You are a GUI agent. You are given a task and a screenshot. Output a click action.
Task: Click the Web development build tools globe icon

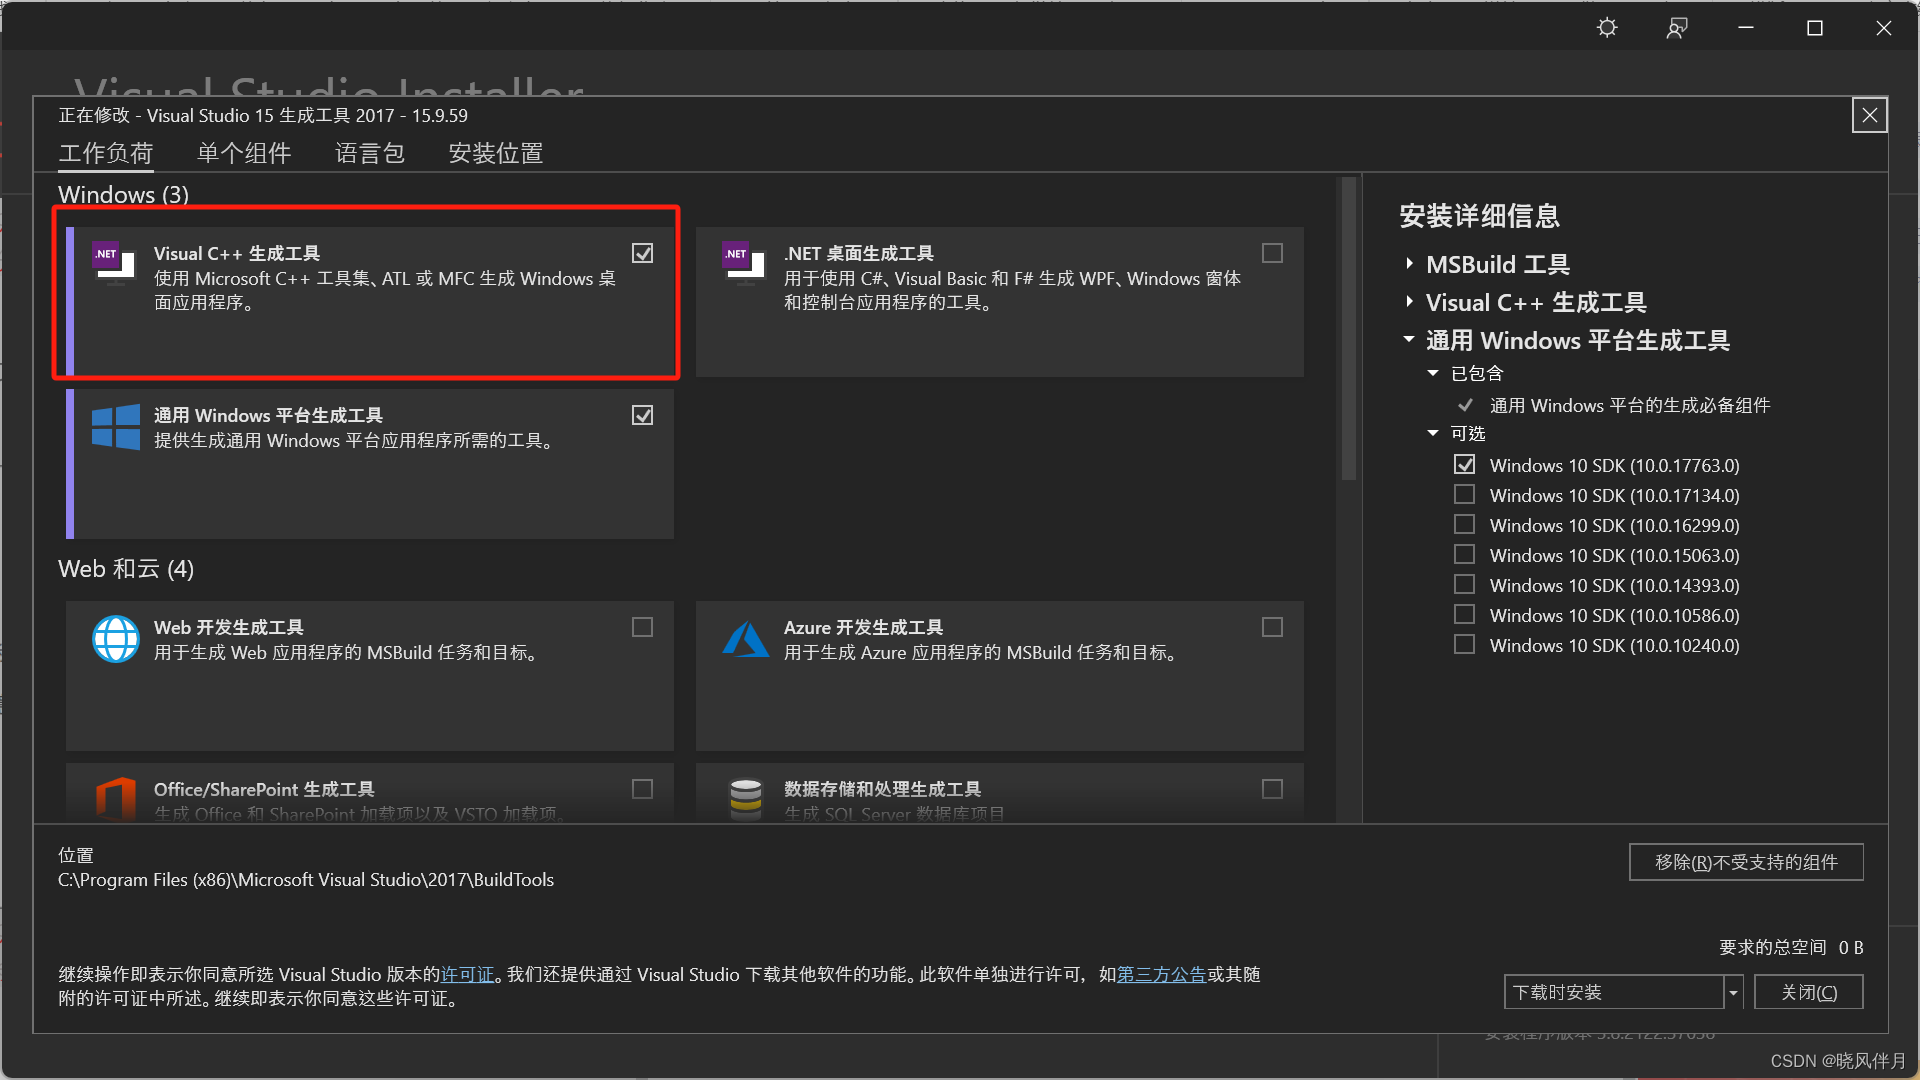coord(116,639)
